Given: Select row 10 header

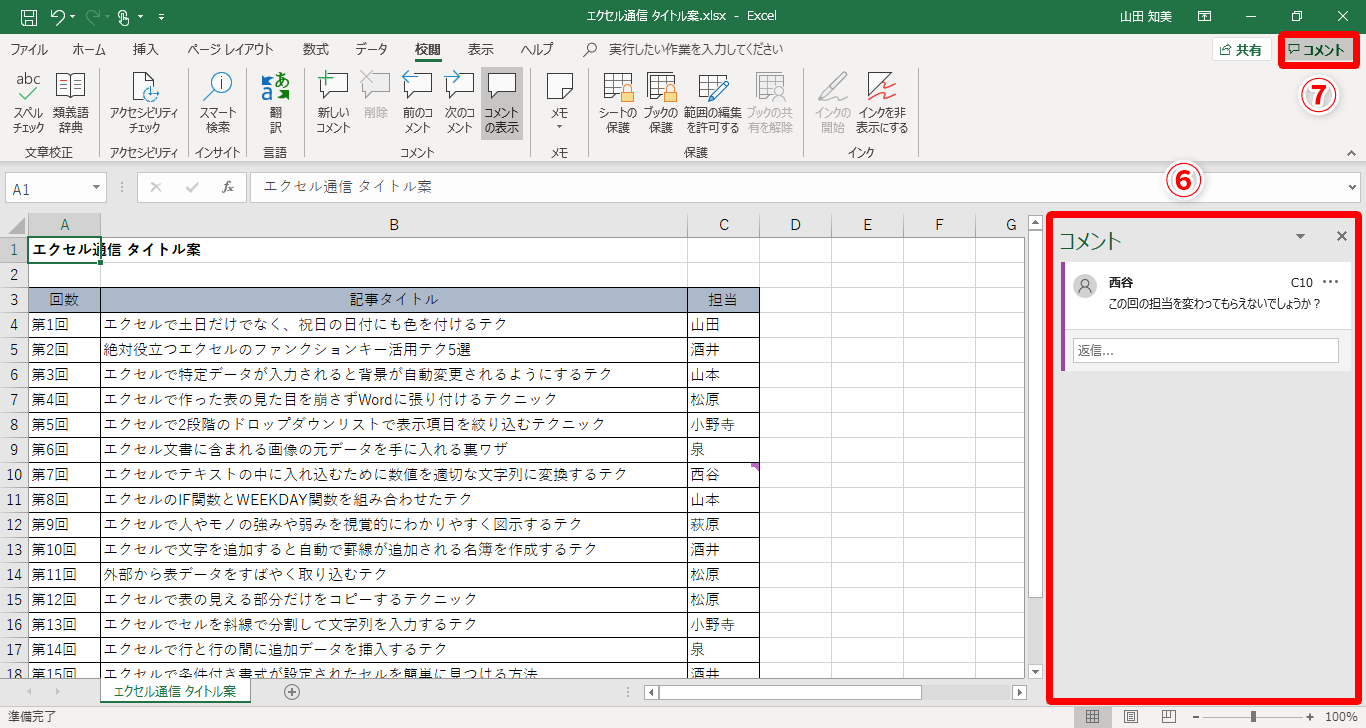Looking at the screenshot, I should click(14, 474).
